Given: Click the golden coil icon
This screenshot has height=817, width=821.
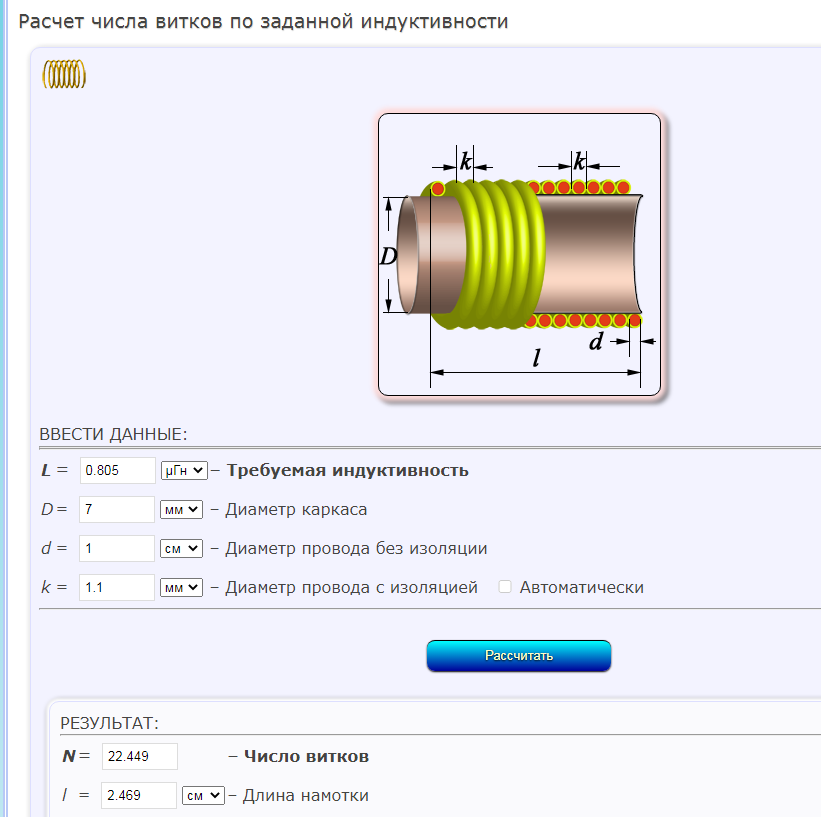Looking at the screenshot, I should point(64,75).
